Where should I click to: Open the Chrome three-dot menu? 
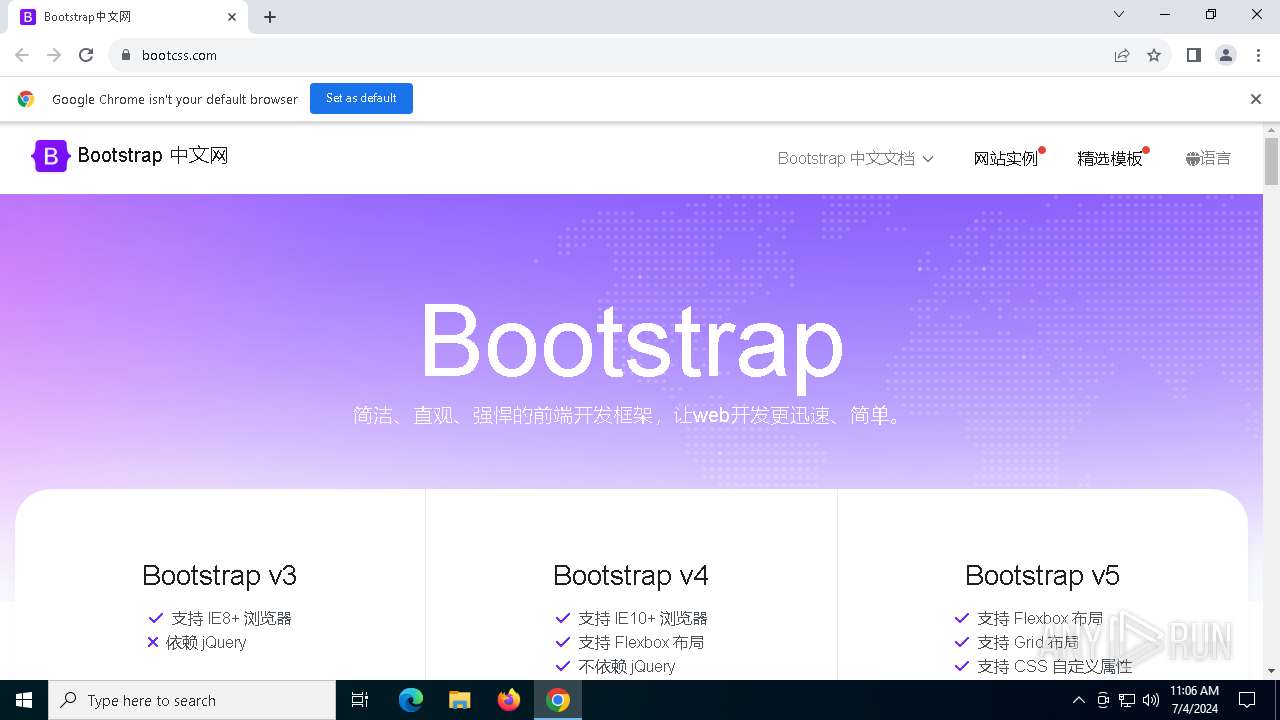click(1257, 55)
